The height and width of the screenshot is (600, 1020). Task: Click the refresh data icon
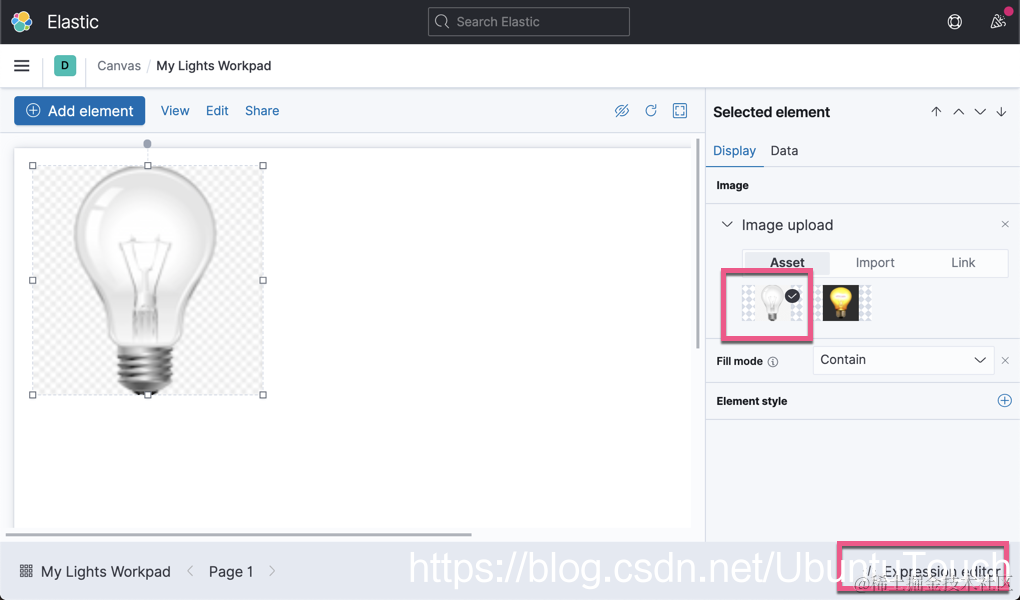pyautogui.click(x=651, y=111)
